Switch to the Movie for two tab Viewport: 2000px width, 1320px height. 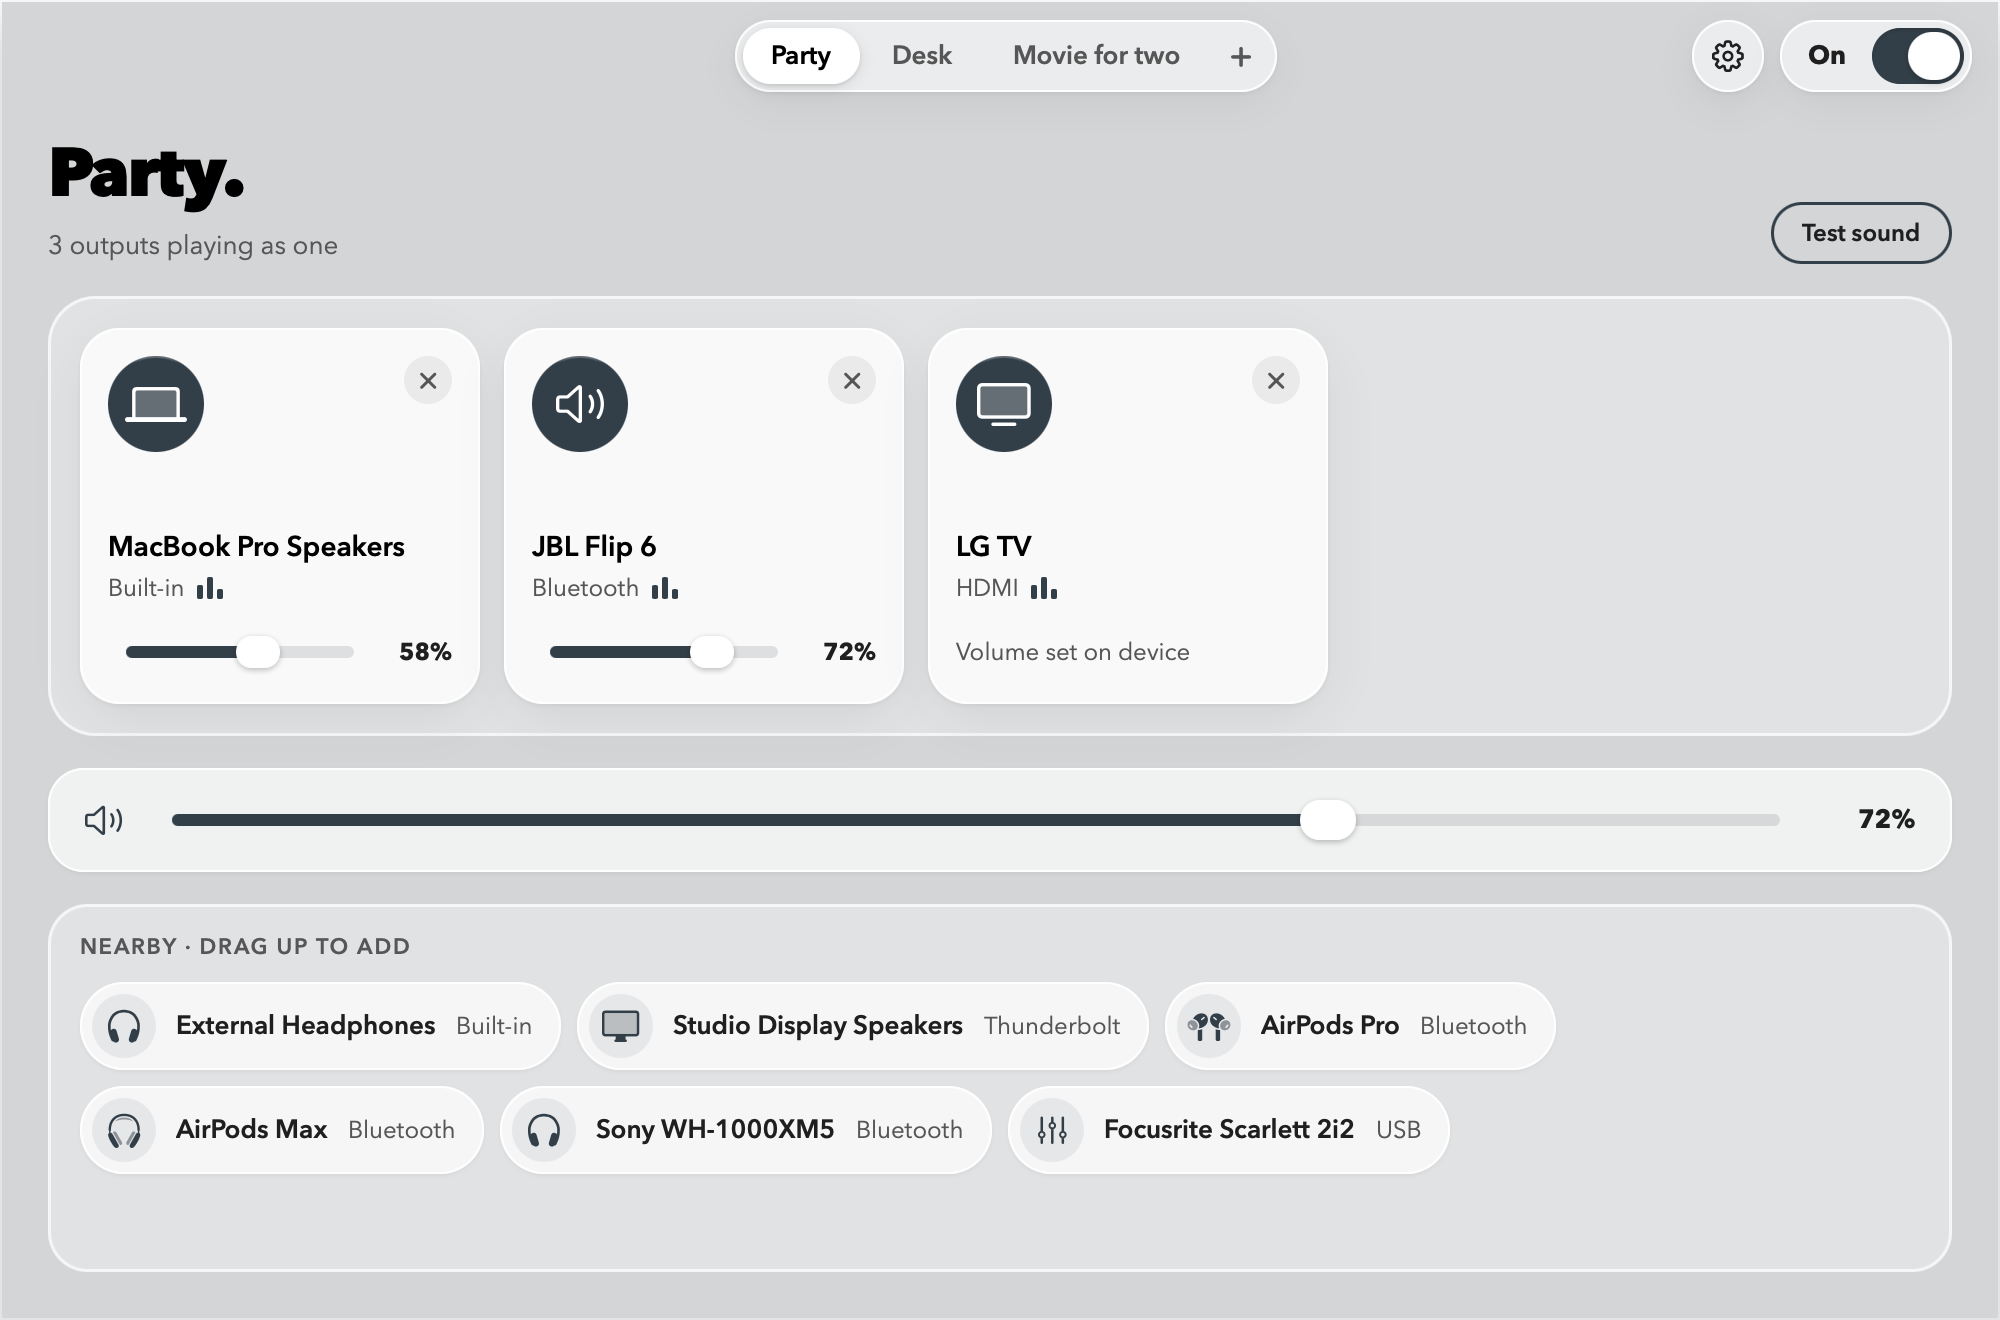(1096, 56)
